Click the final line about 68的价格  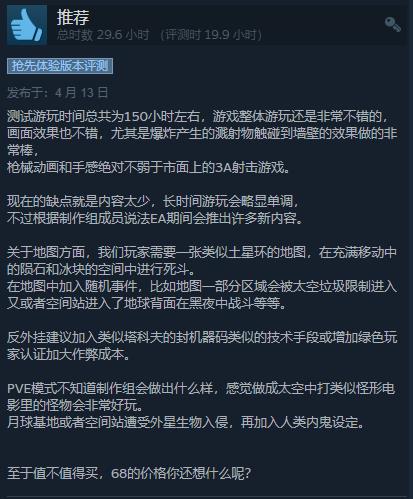tap(129, 473)
